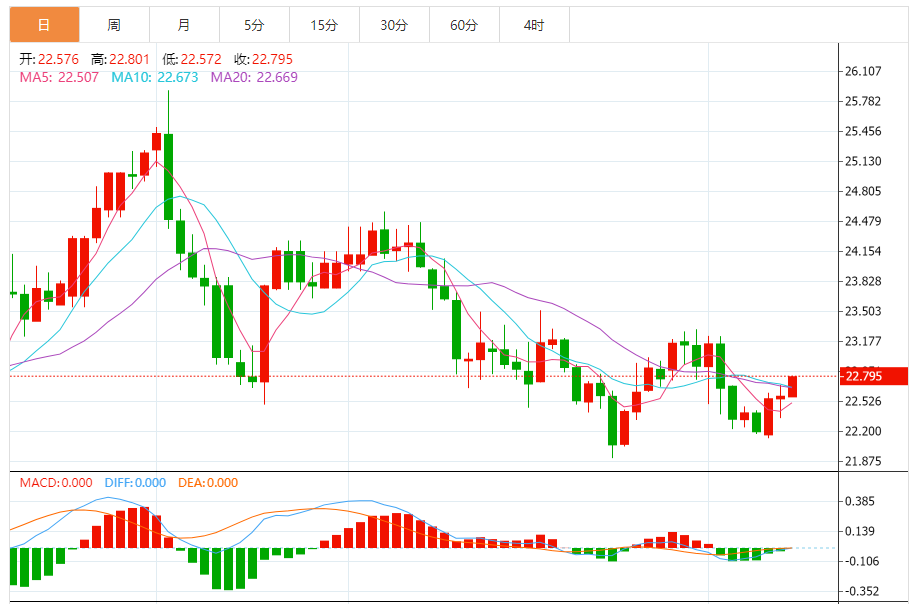Switch to the 4时 timeframe tab
The height and width of the screenshot is (604, 914).
pyautogui.click(x=534, y=25)
